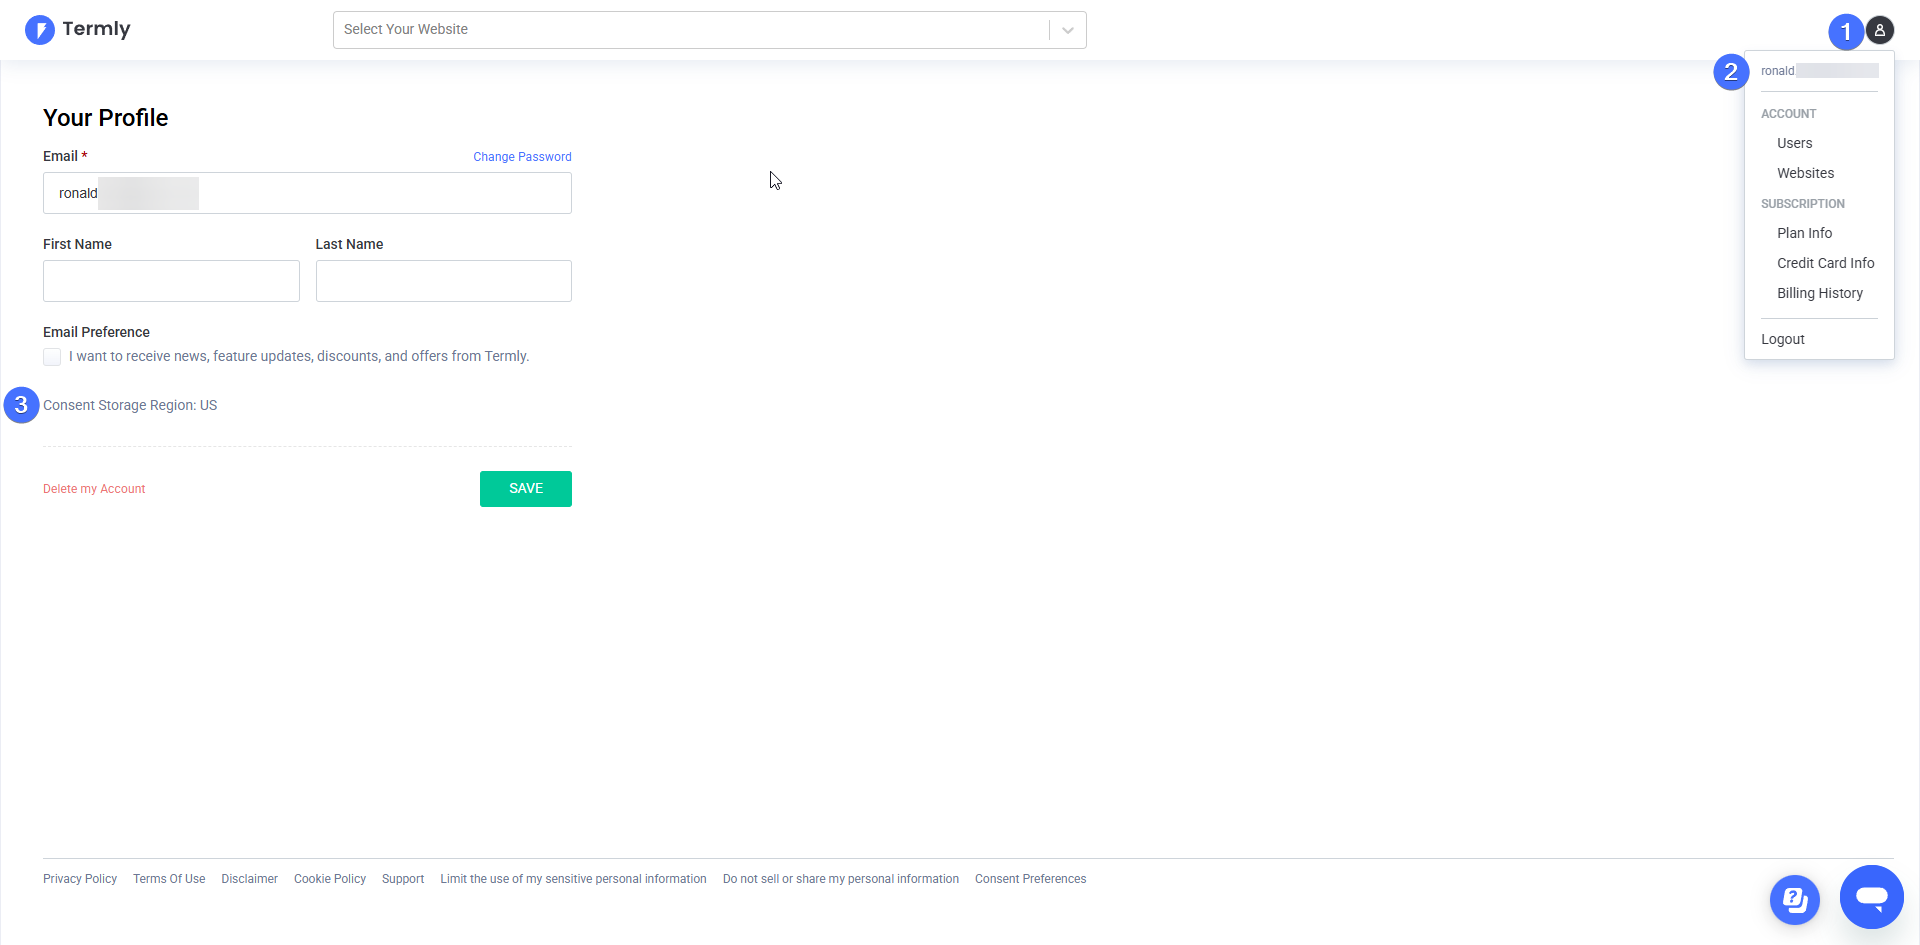Click the Delete my Account link
The height and width of the screenshot is (945, 1920).
[94, 489]
